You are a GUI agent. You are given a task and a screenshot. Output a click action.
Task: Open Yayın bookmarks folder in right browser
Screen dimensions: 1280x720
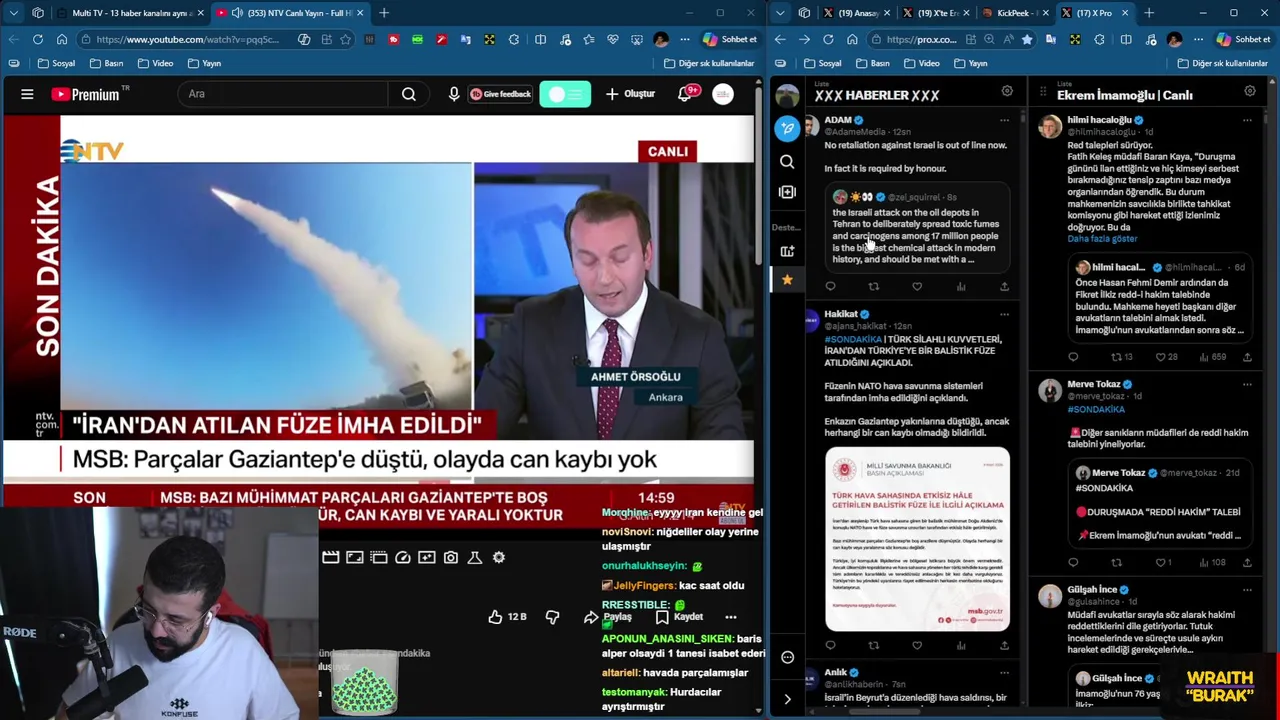pyautogui.click(x=970, y=63)
